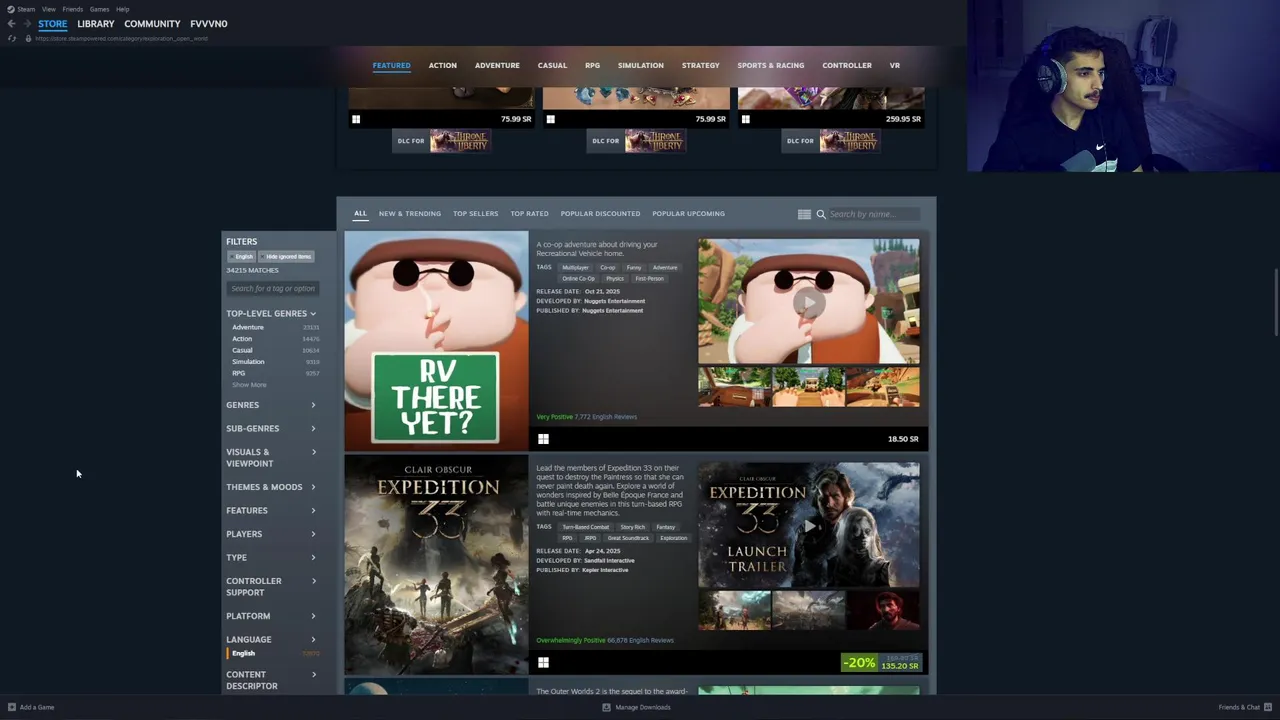Click the page scrollbar thumb on right

(1276, 303)
